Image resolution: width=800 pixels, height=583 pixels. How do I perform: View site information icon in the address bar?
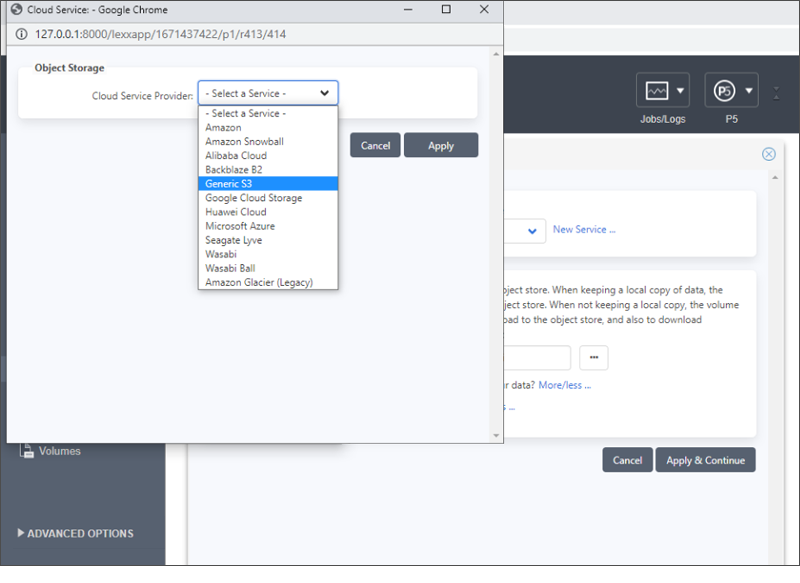coord(21,34)
